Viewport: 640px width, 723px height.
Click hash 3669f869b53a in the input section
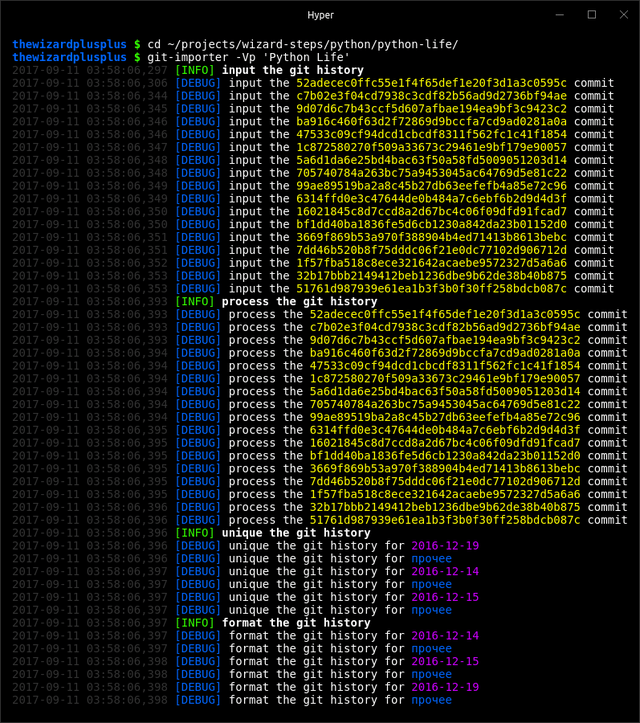pos(431,237)
